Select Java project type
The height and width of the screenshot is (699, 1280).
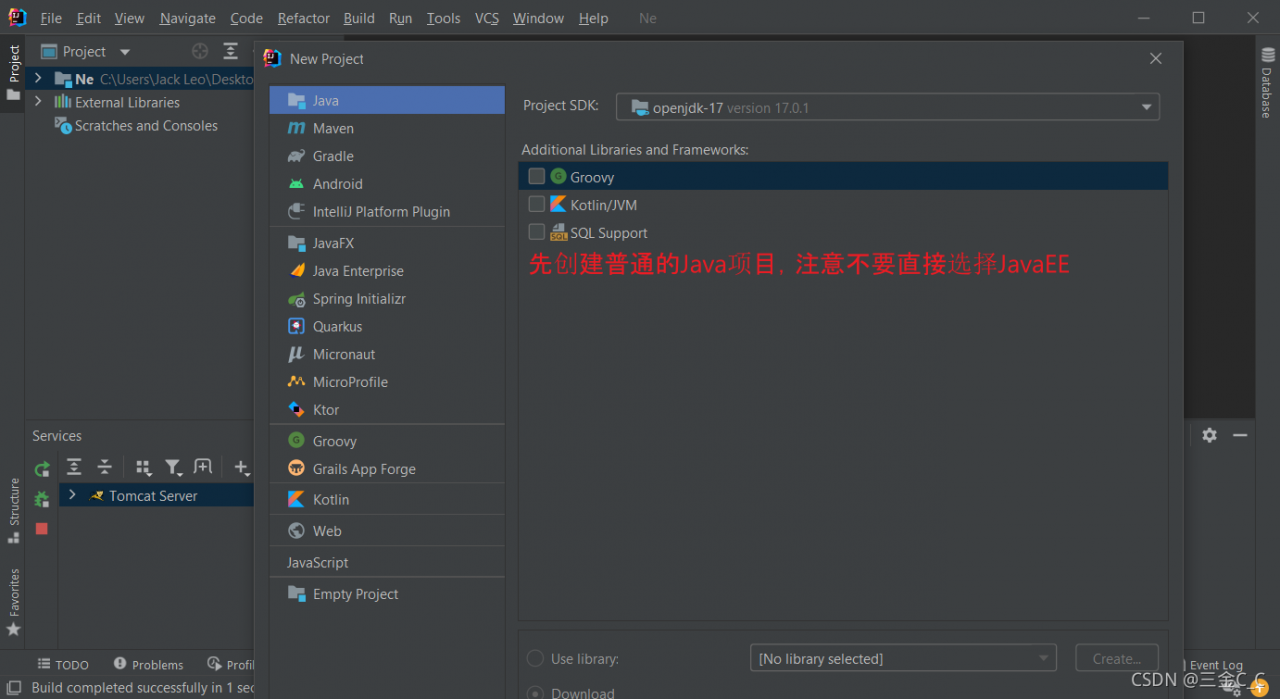387,100
